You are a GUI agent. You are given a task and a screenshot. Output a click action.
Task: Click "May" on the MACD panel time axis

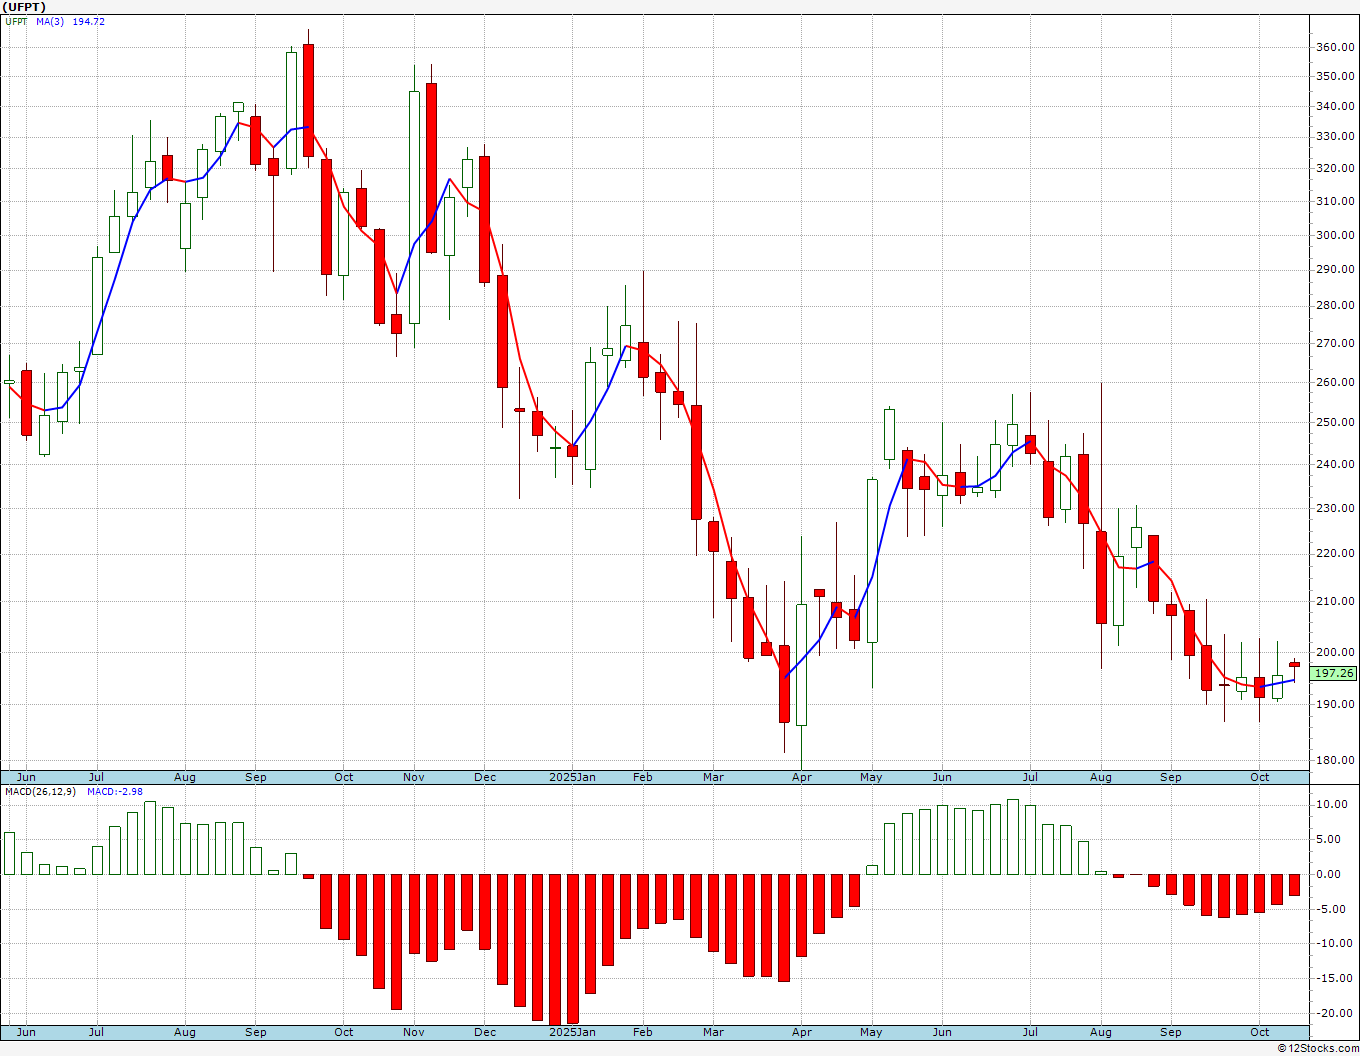[871, 1032]
